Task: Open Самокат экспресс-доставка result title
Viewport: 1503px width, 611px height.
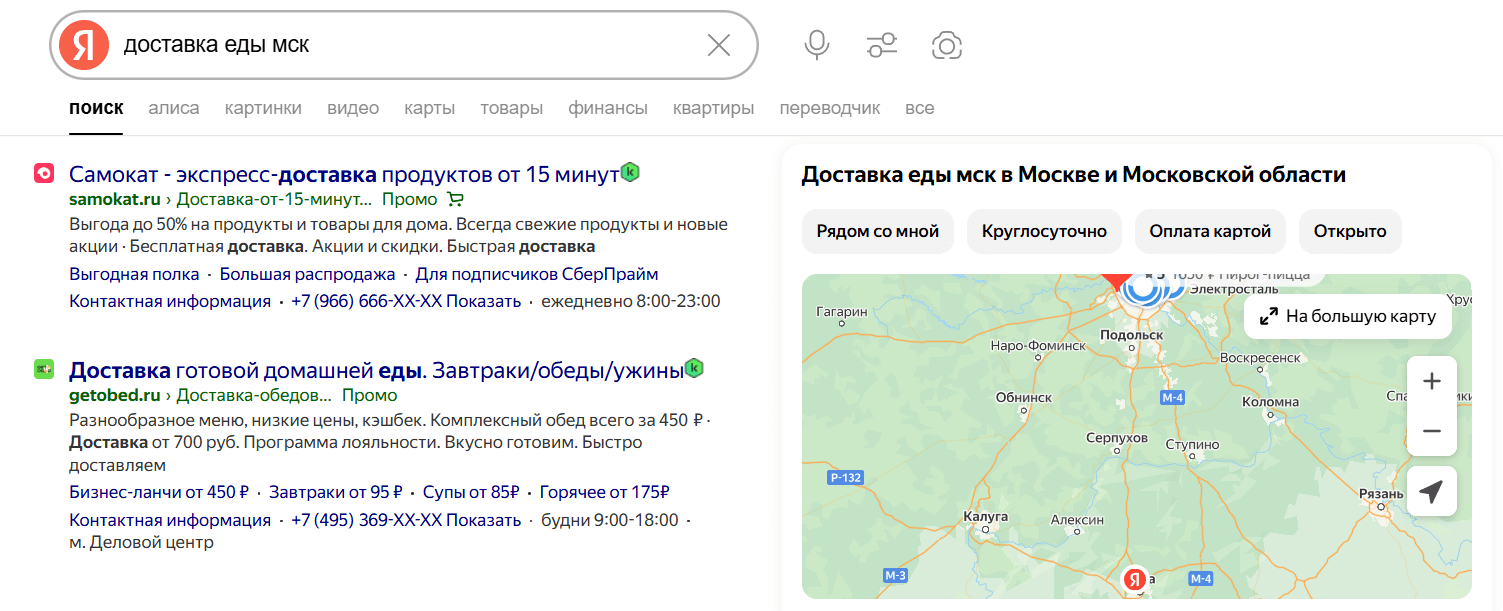Action: coord(344,174)
